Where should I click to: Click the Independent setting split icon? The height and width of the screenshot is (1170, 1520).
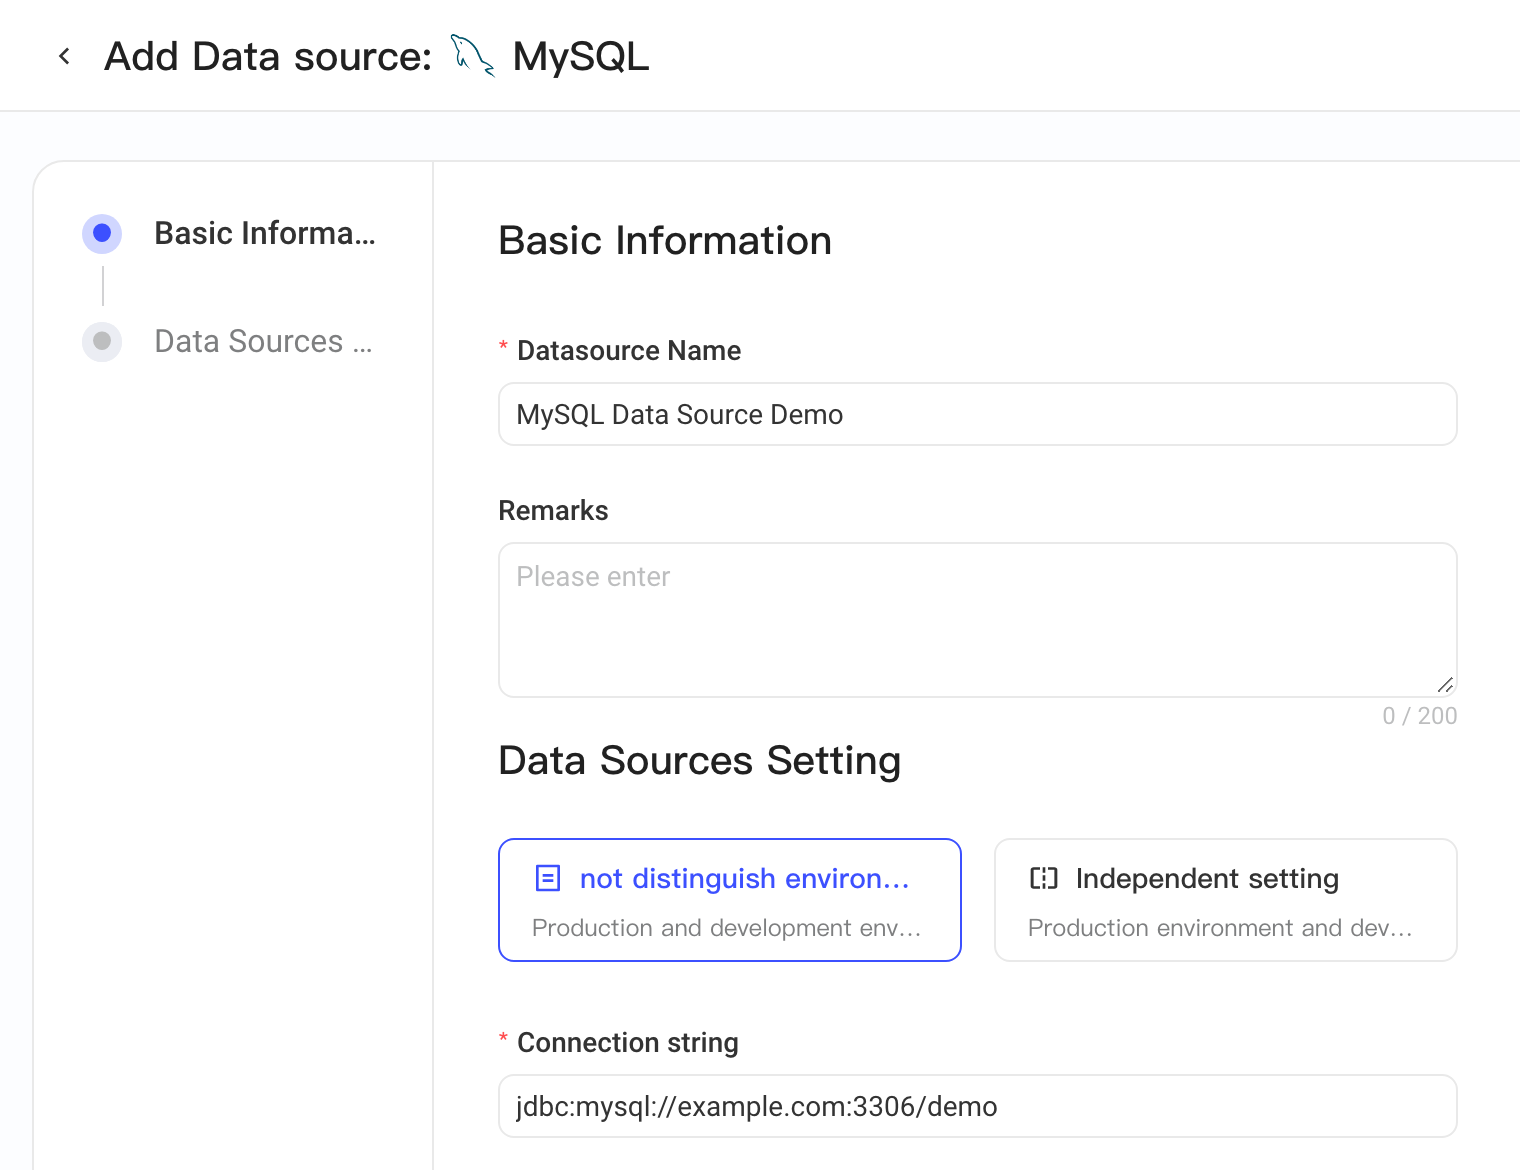point(1044,878)
